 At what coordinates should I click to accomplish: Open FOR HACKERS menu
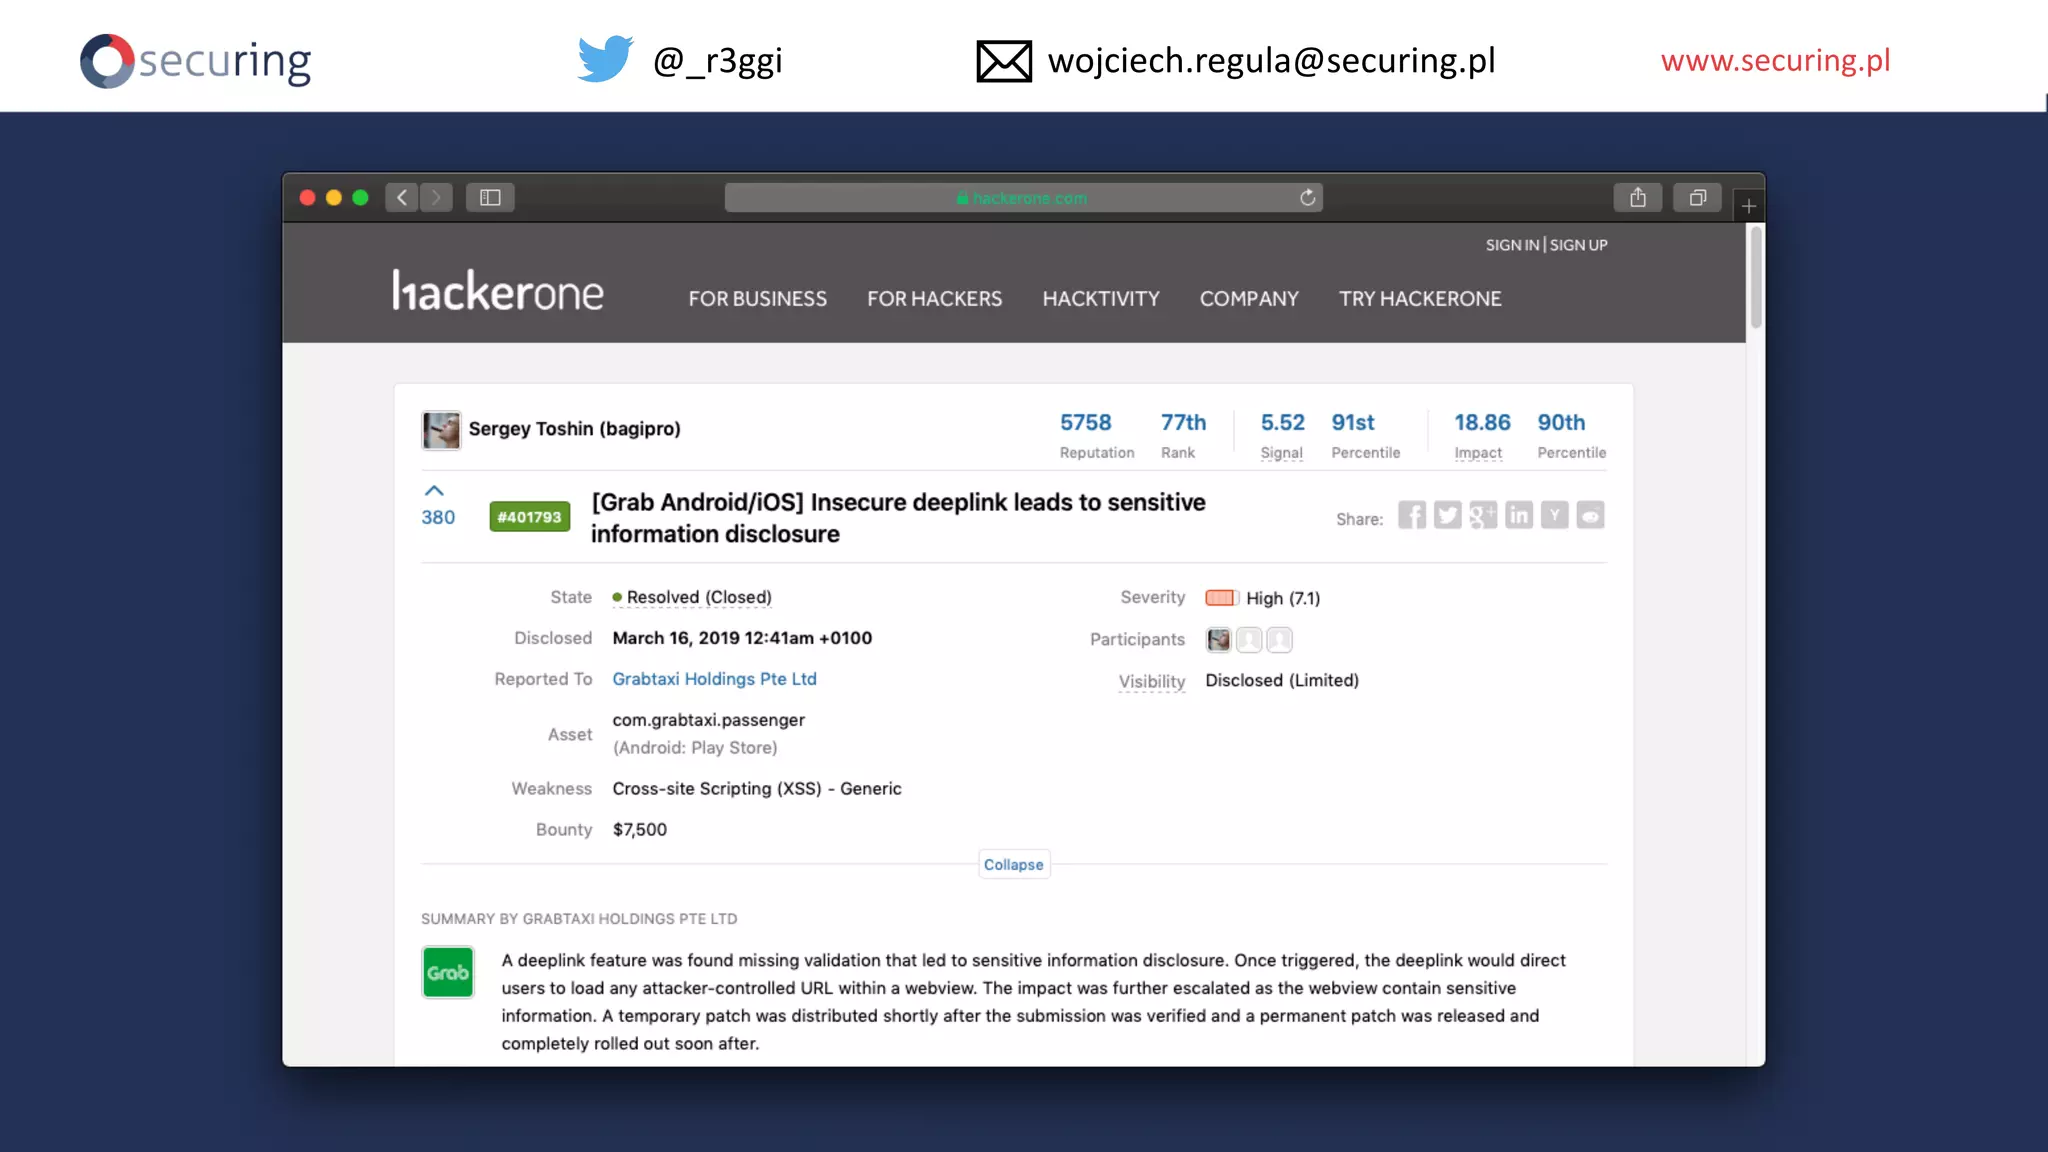coord(934,298)
